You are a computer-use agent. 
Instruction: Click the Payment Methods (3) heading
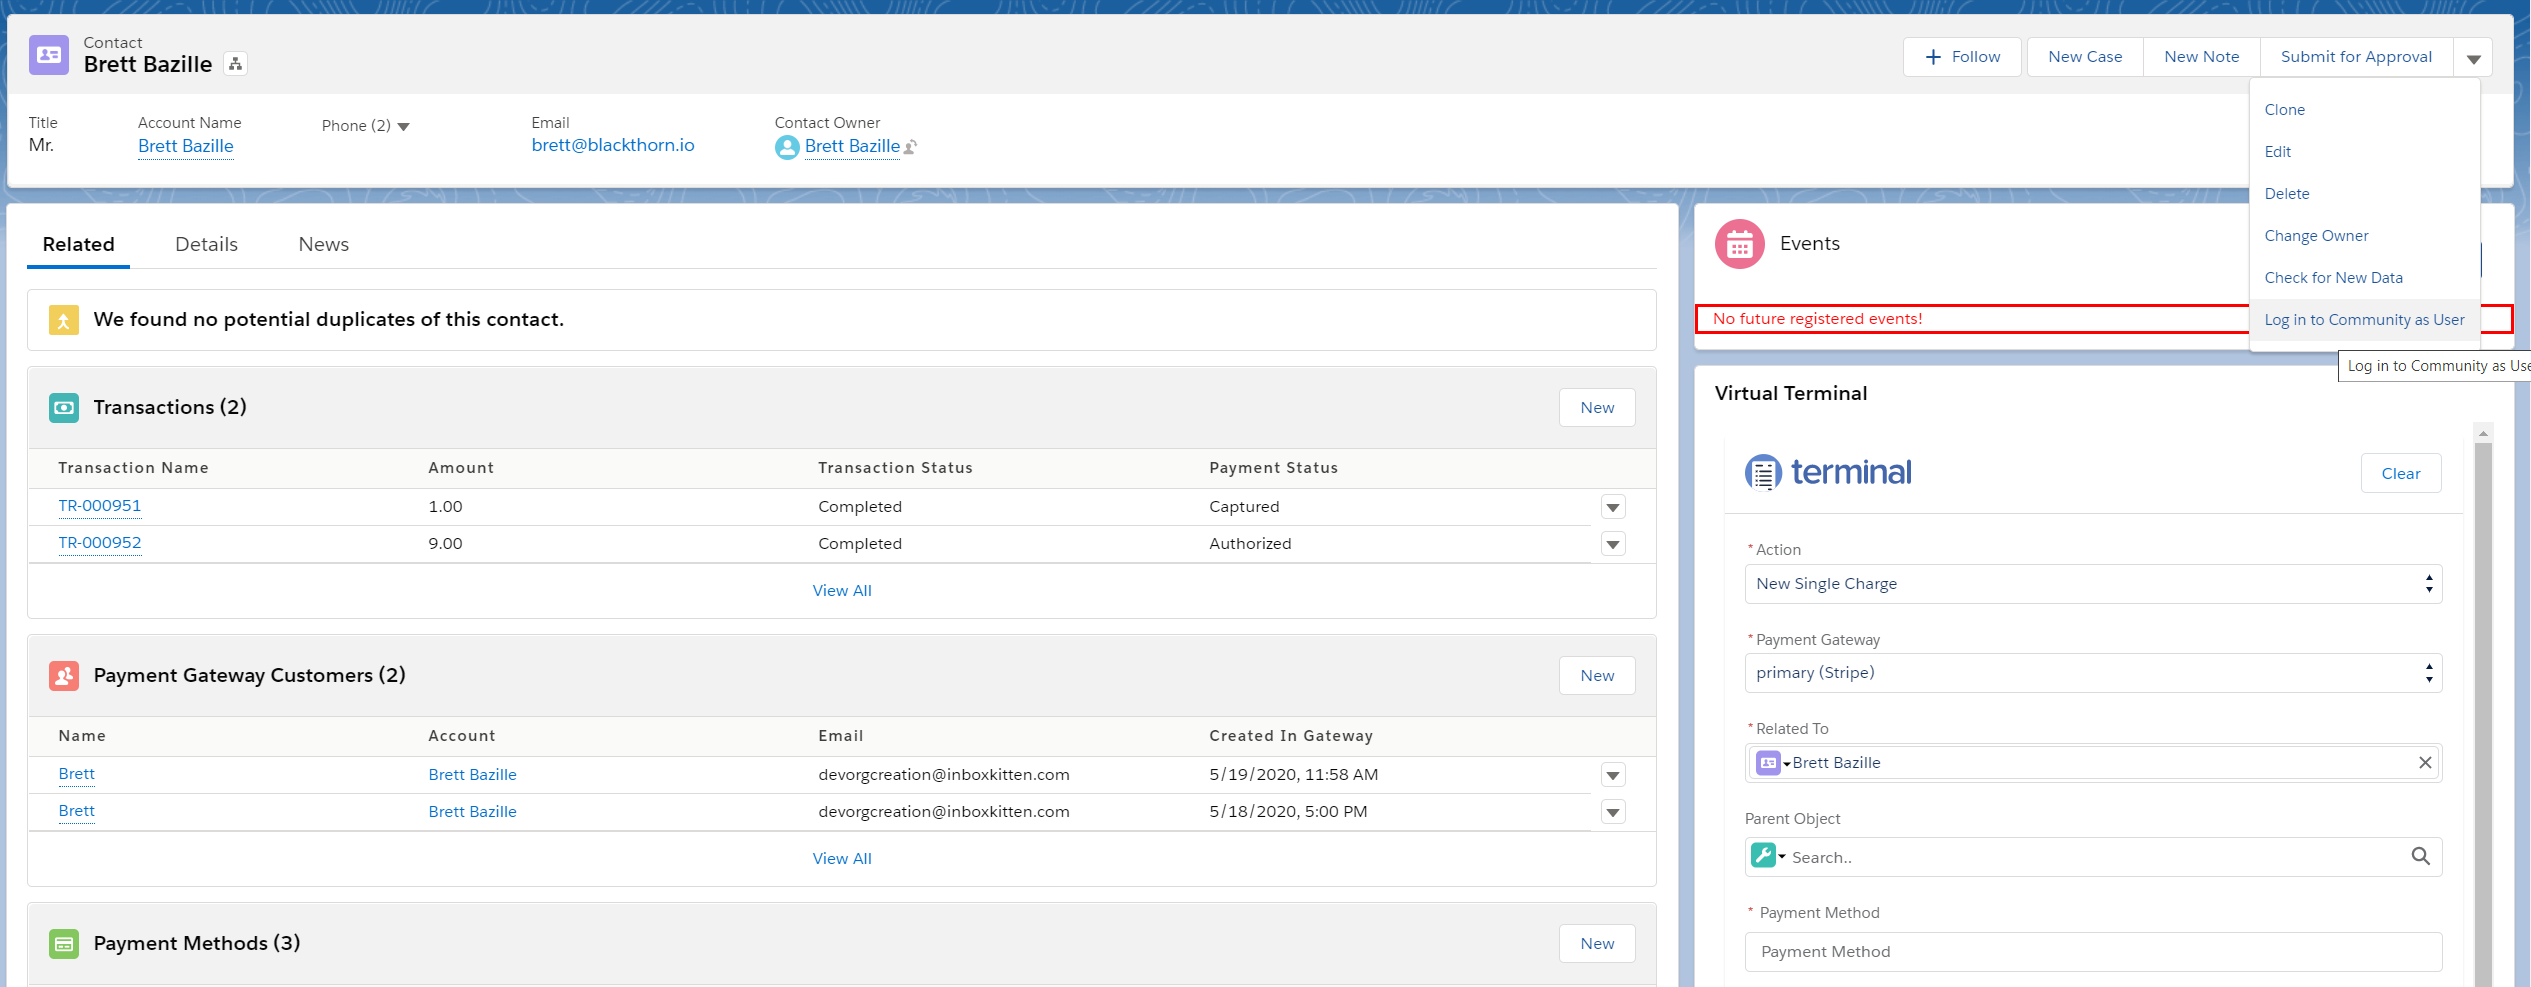pyautogui.click(x=196, y=944)
